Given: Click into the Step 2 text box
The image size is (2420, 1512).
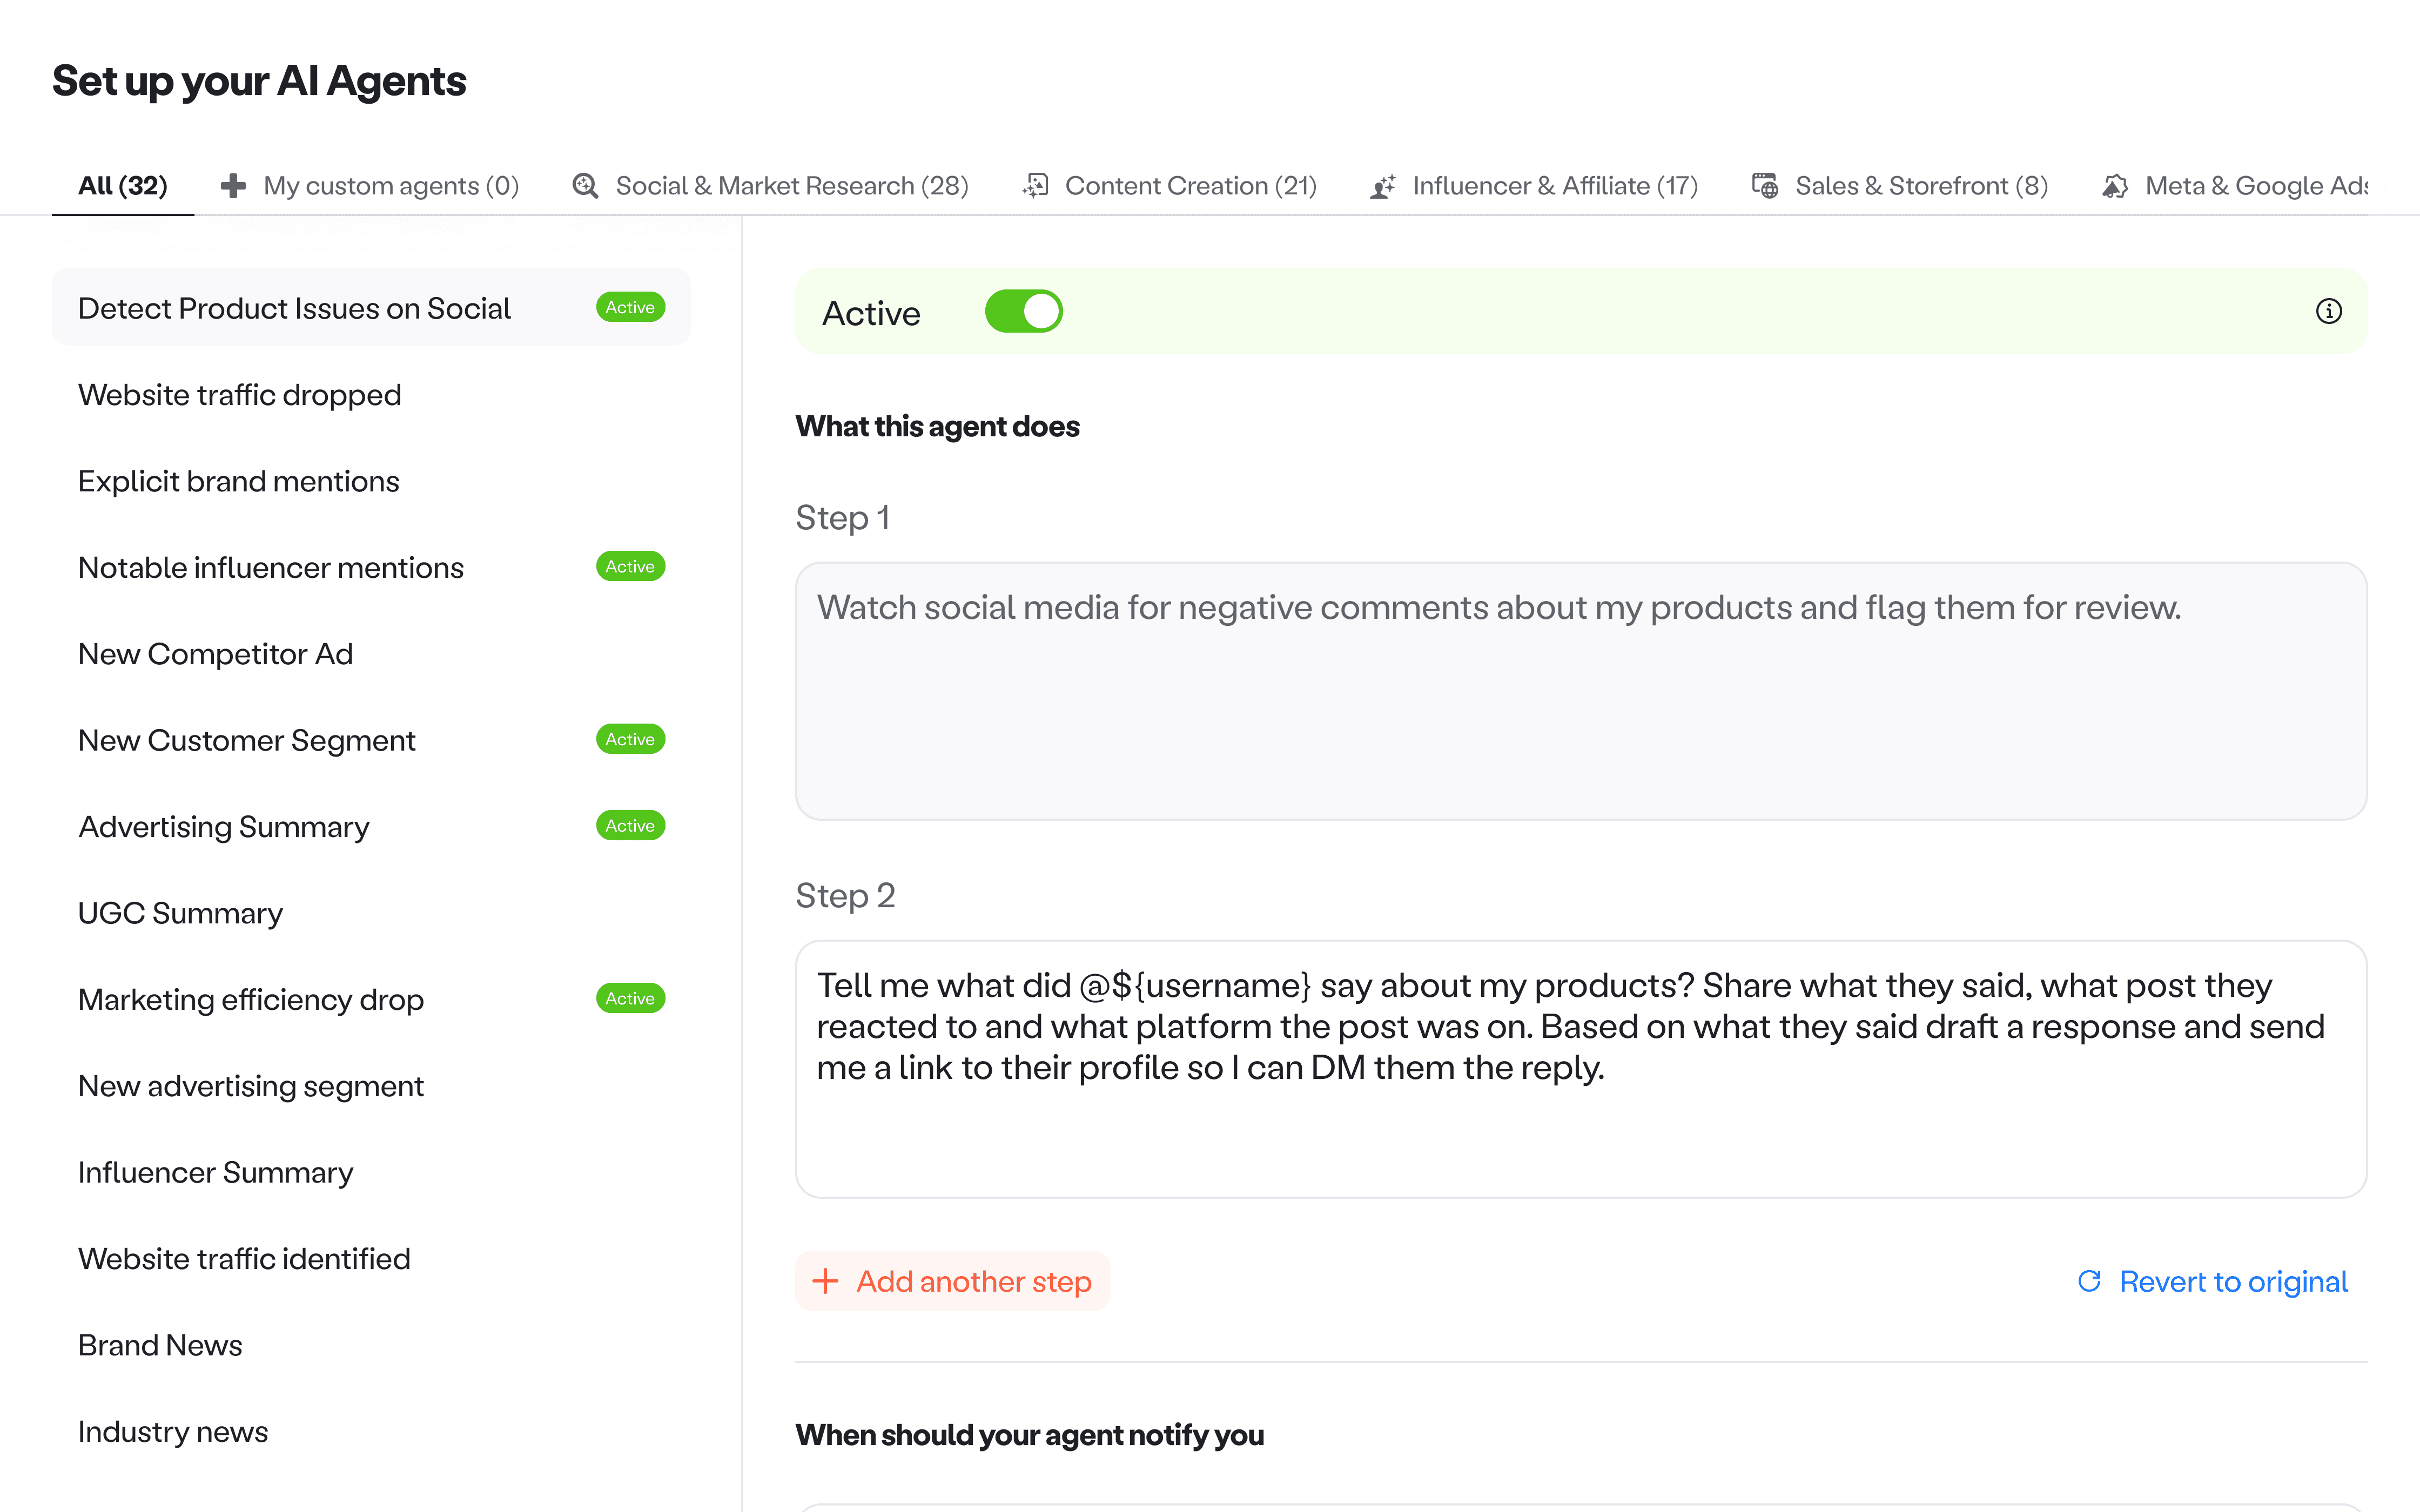Looking at the screenshot, I should 1580,1068.
